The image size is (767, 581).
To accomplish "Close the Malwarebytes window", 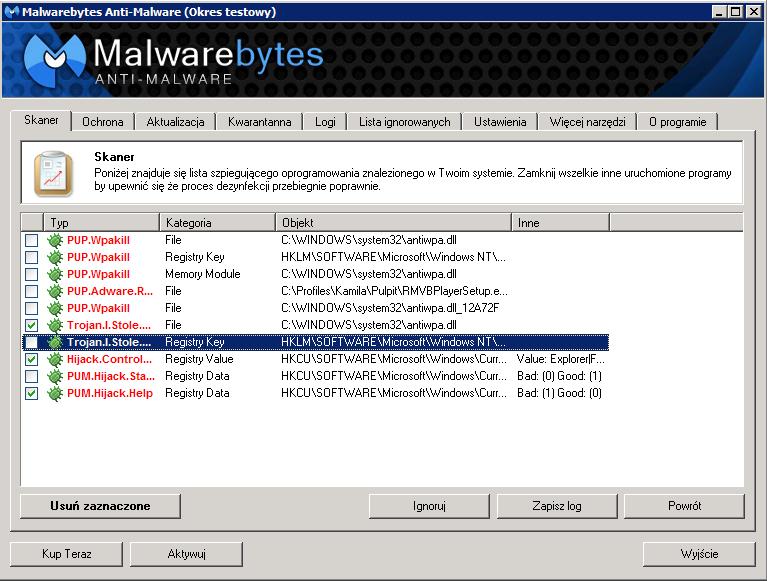I will 754,12.
